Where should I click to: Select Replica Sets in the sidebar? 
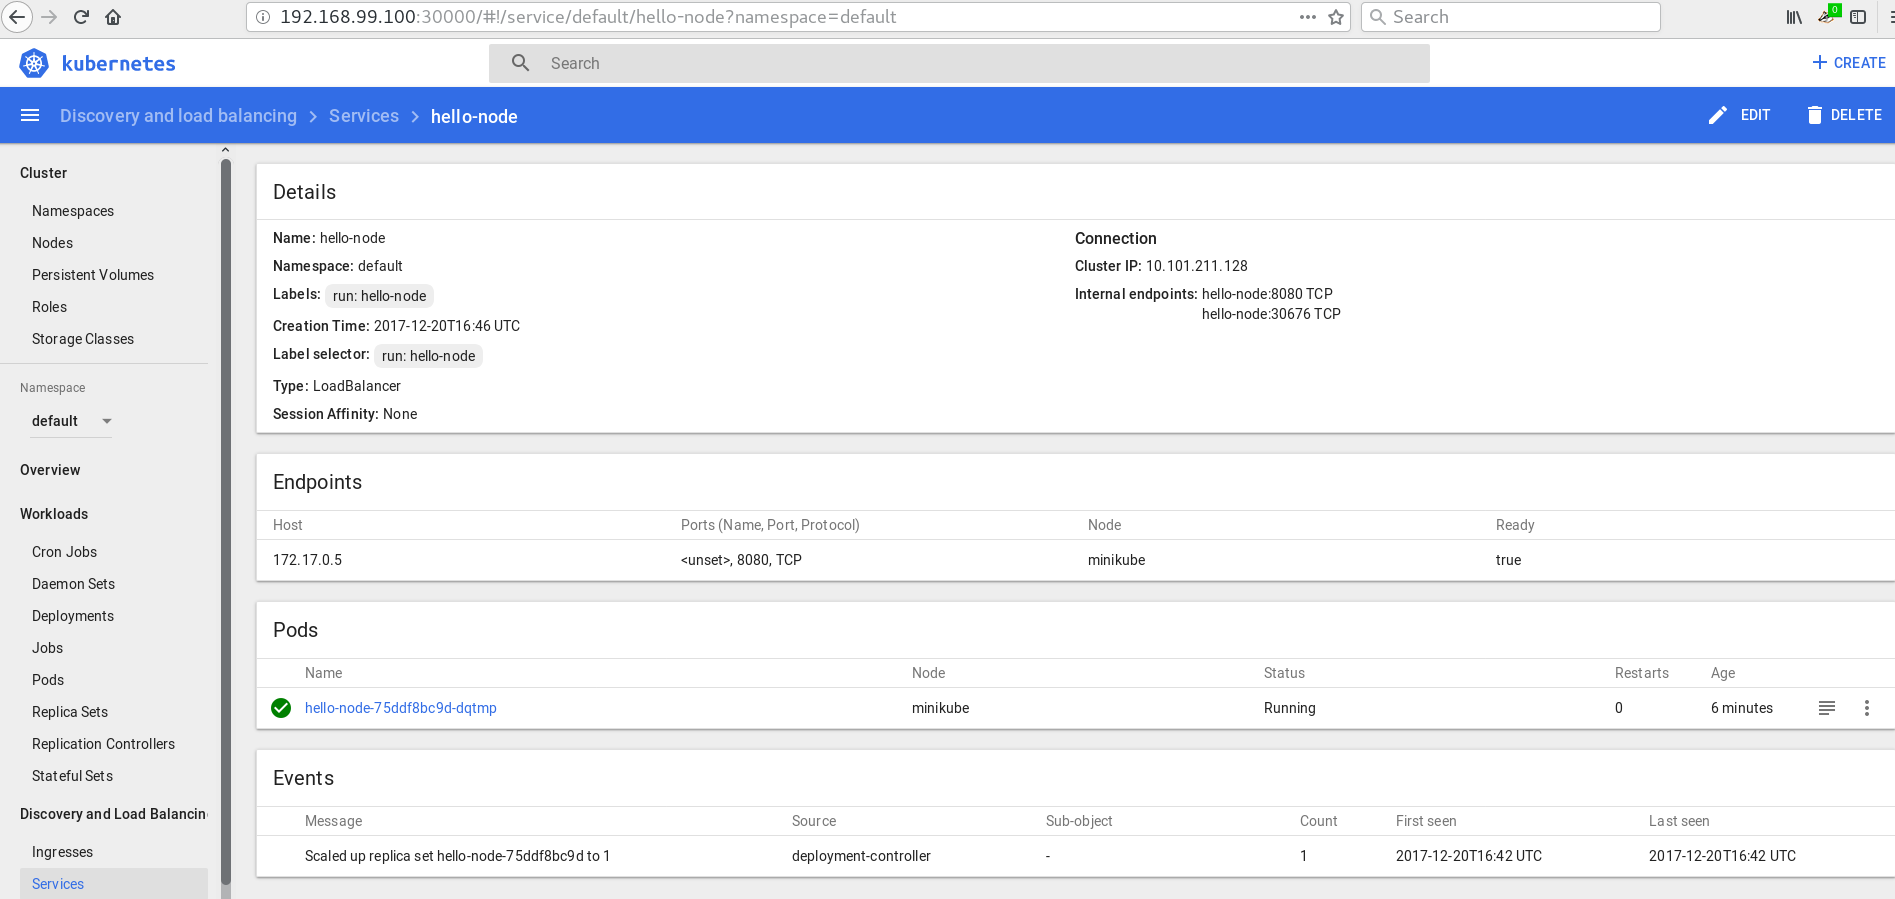70,712
